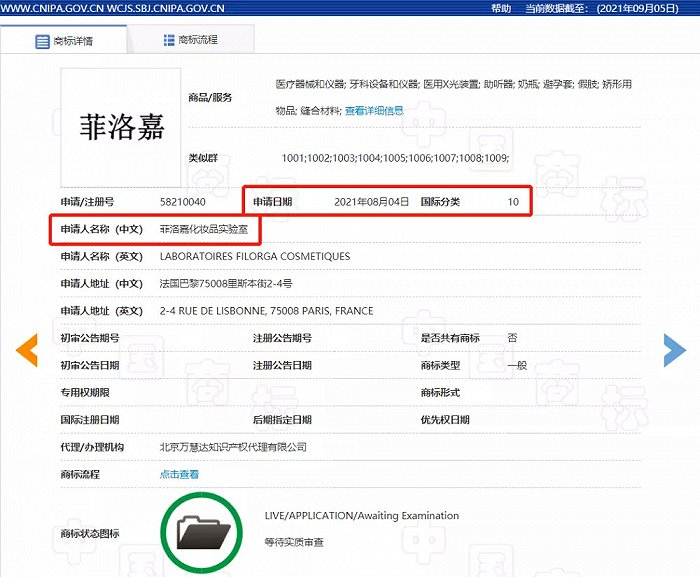Go to previous record with orange arrow
This screenshot has height=577, width=700.
coord(27,350)
